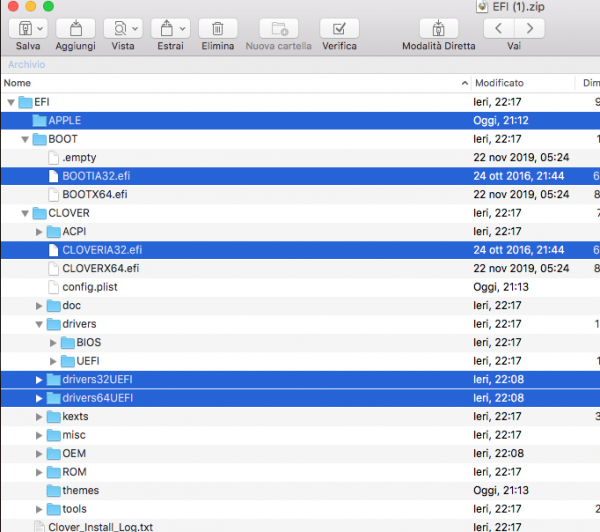Expand the UEFI folder

point(53,361)
